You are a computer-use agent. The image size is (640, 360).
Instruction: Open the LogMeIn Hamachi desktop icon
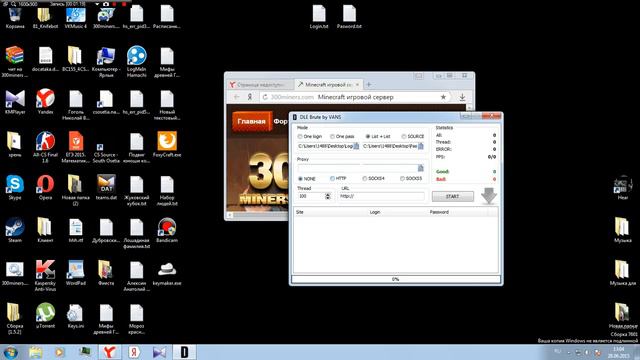(x=136, y=61)
